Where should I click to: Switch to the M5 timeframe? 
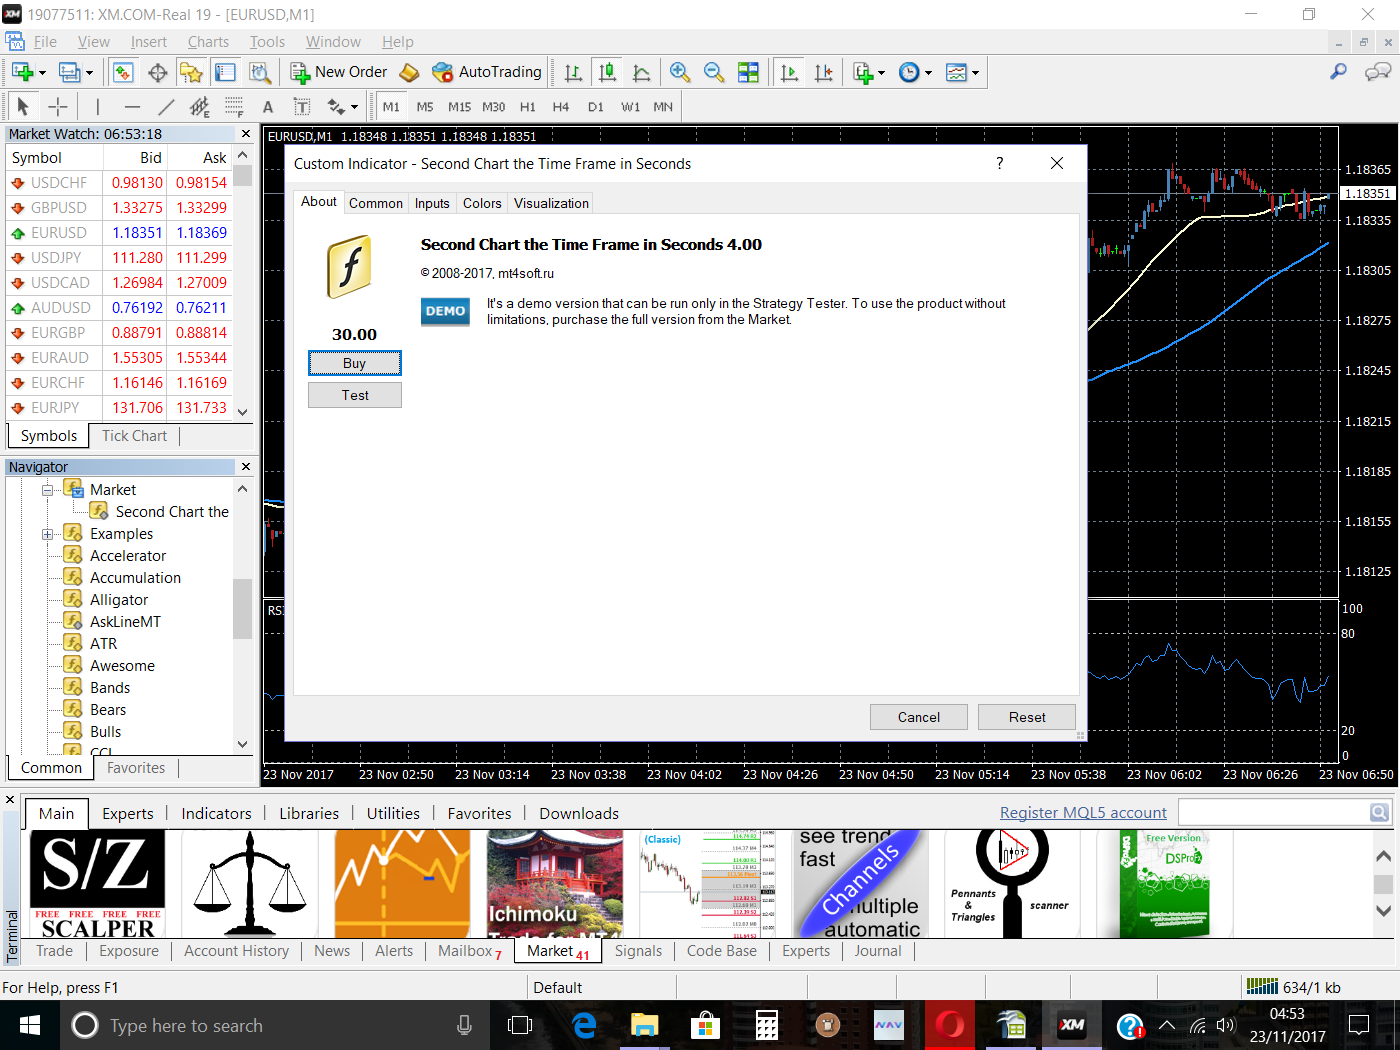[425, 107]
